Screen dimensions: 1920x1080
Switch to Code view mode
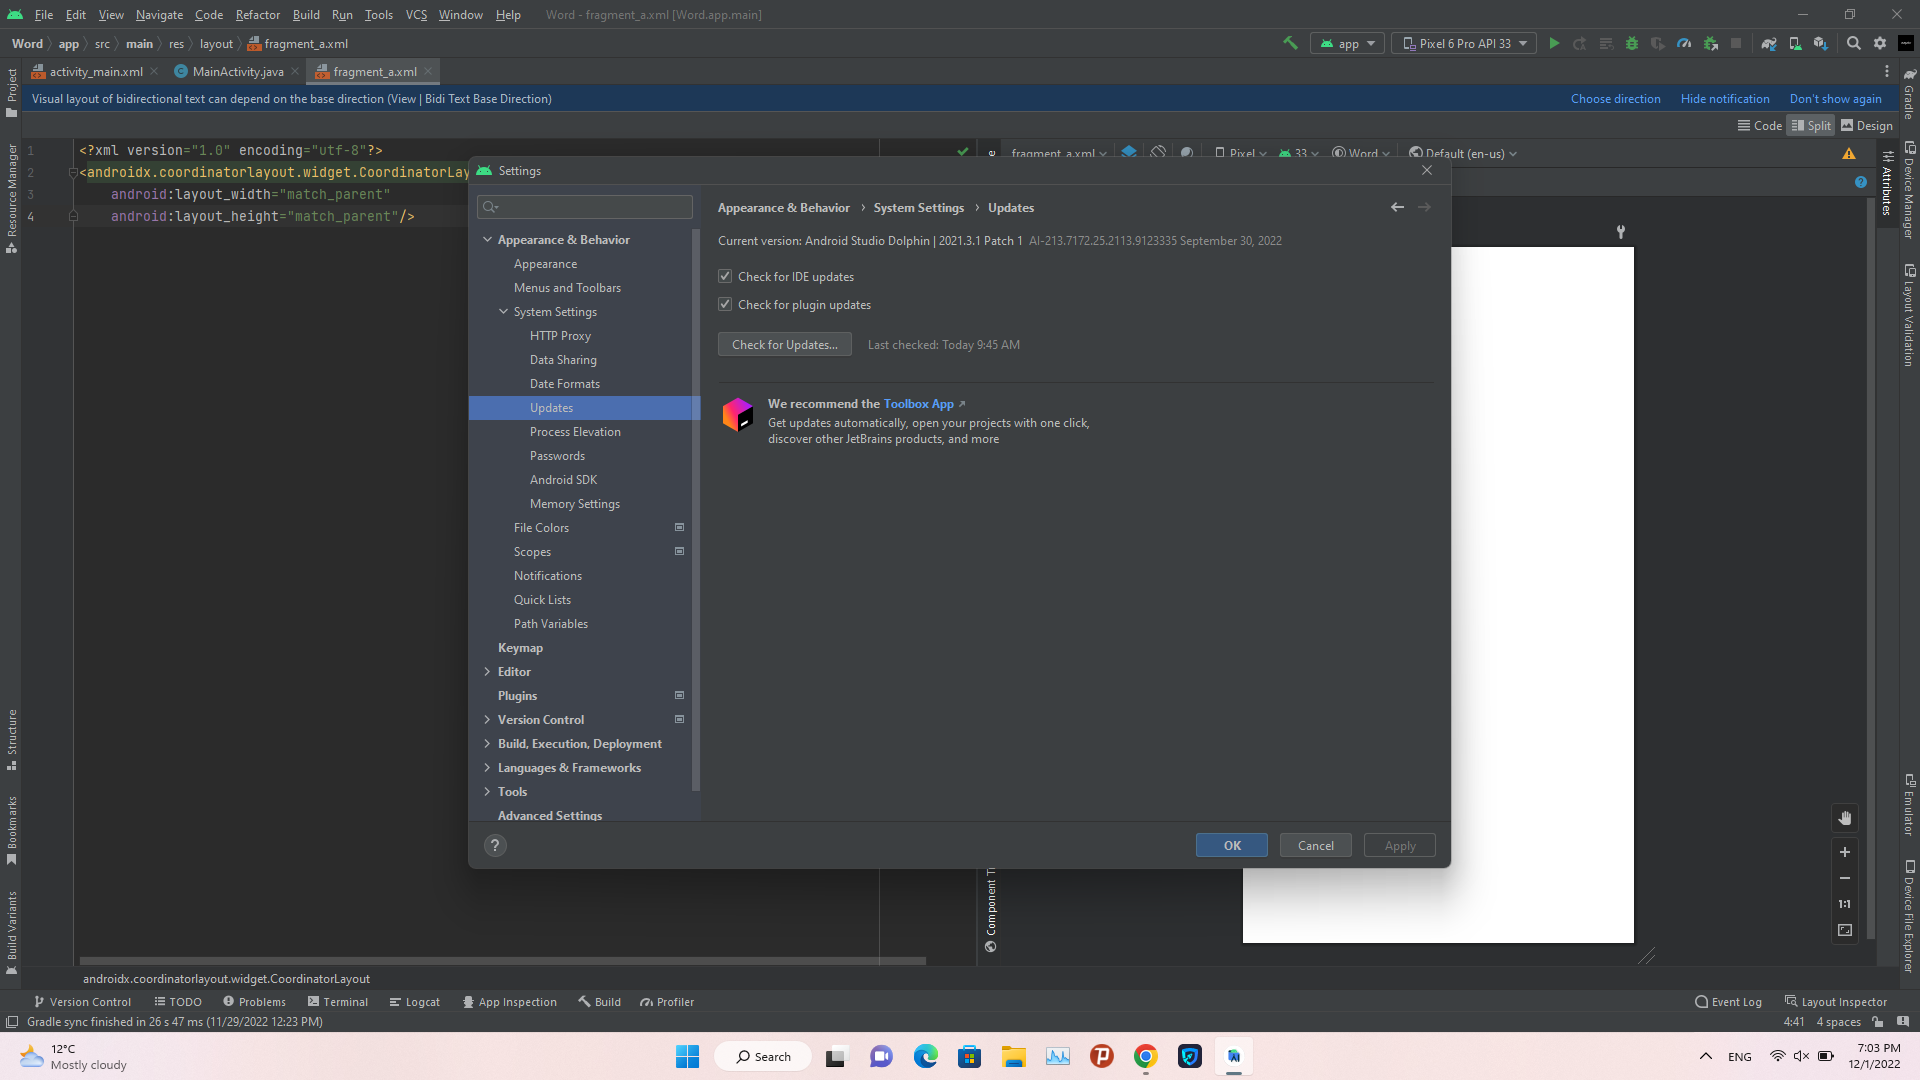(1760, 126)
